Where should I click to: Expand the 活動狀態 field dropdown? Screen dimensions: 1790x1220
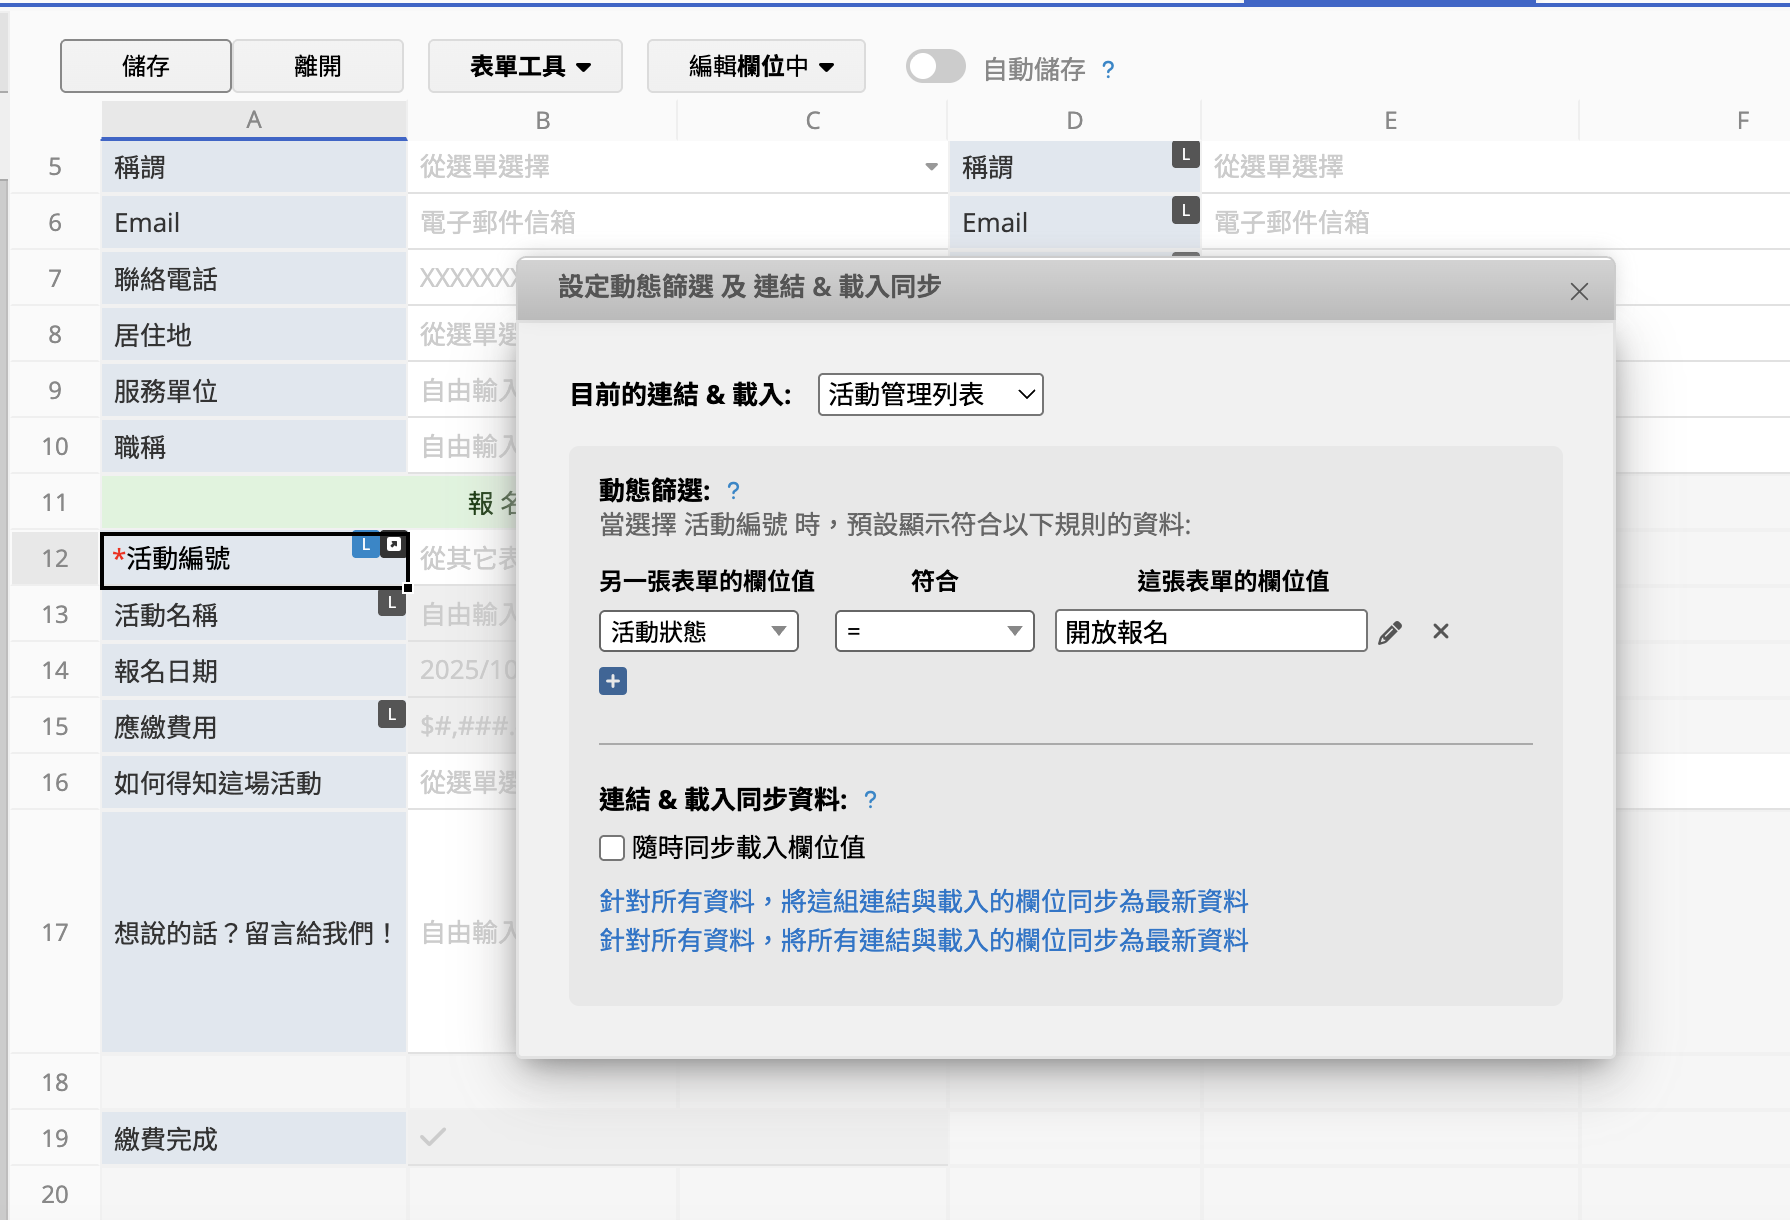698,631
